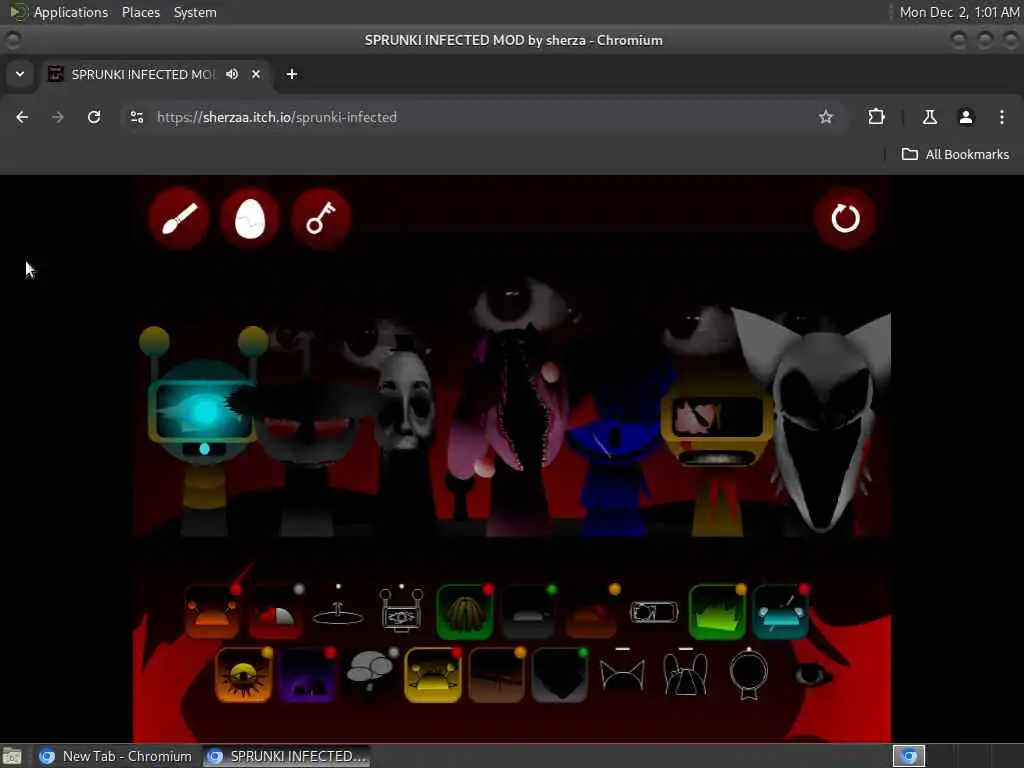Open the Chromium three-dot menu
Screen dimensions: 1024x768
tap(1002, 117)
